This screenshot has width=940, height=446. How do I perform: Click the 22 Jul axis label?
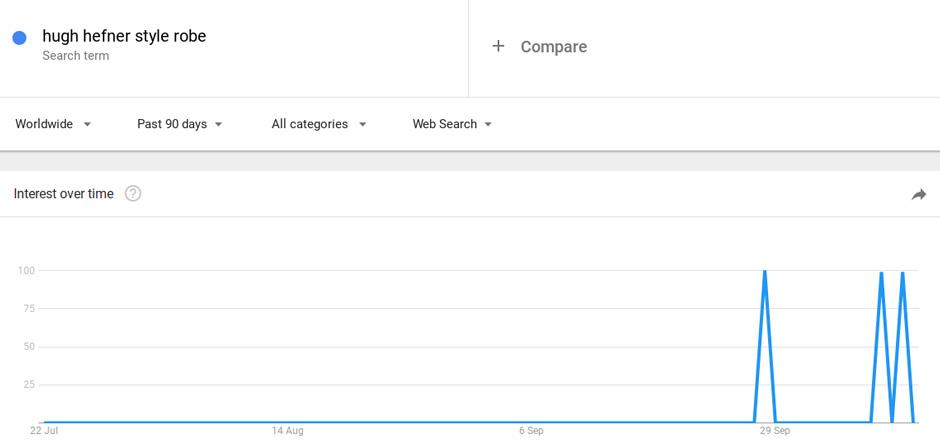44,430
